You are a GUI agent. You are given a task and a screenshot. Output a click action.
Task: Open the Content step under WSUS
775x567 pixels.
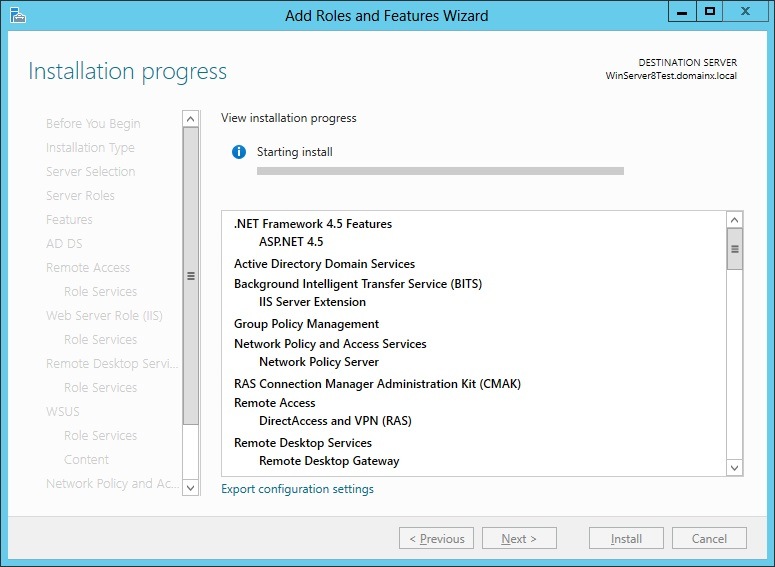click(x=86, y=460)
